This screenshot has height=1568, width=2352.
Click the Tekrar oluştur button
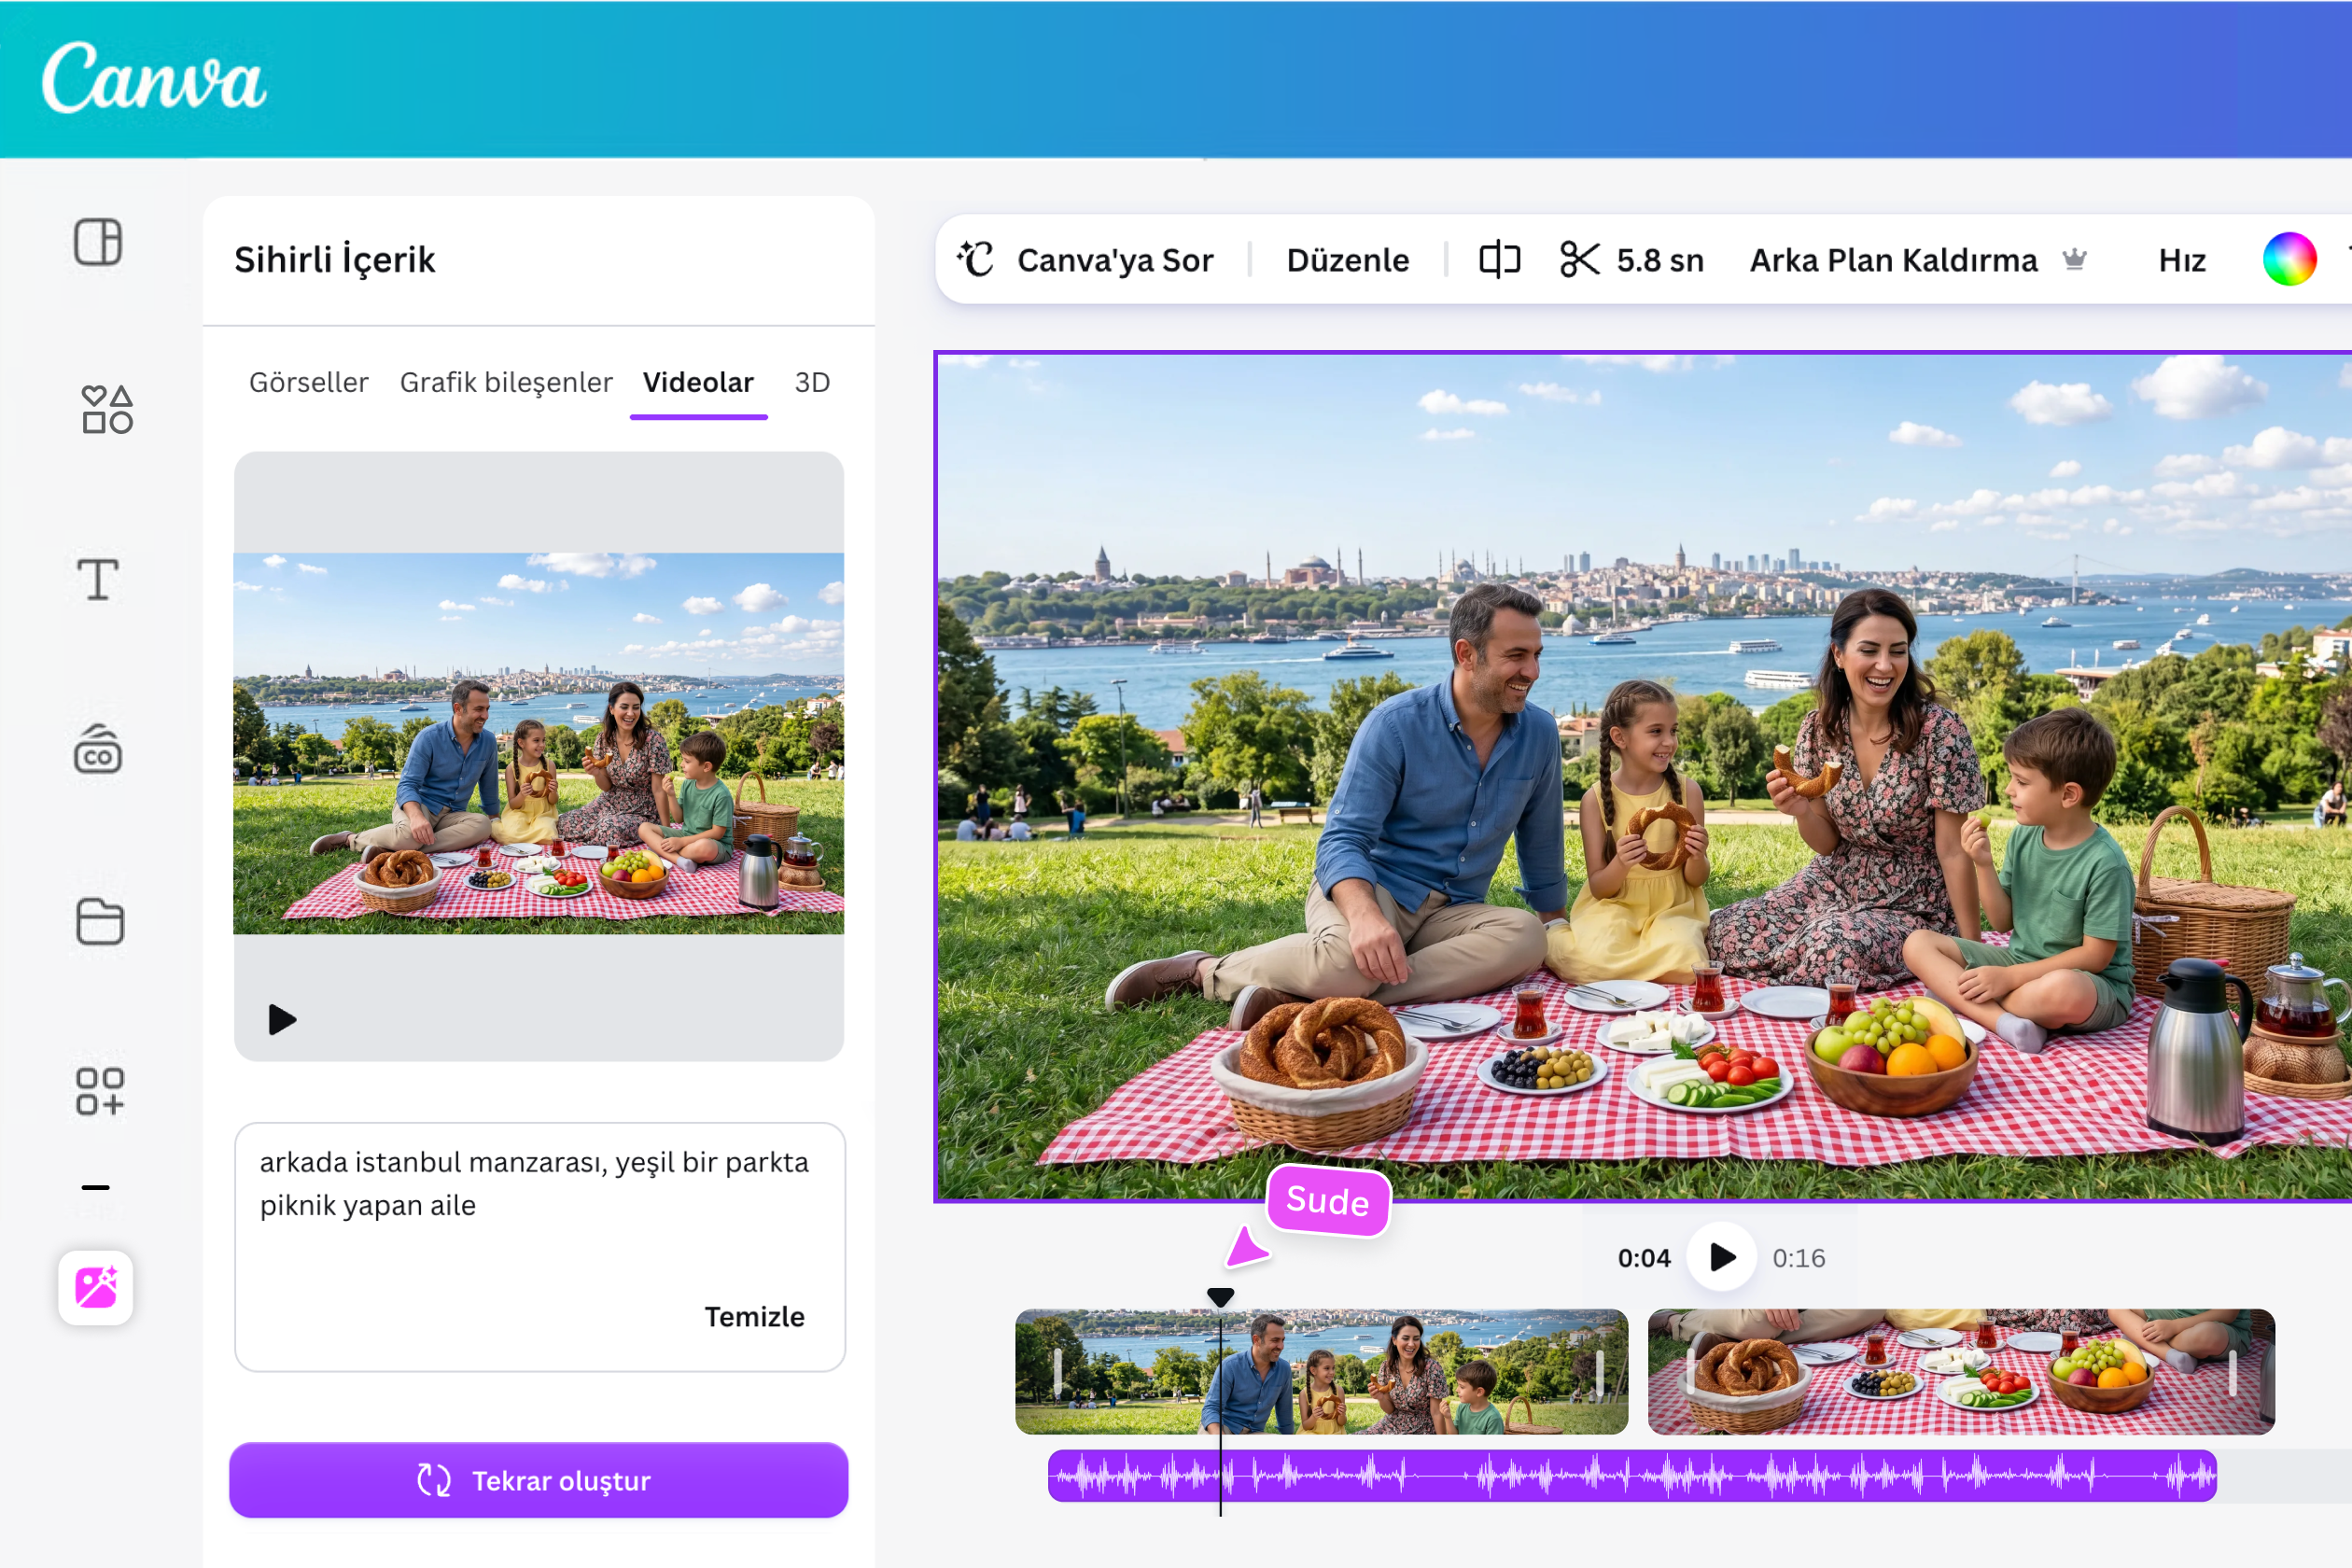tap(539, 1480)
